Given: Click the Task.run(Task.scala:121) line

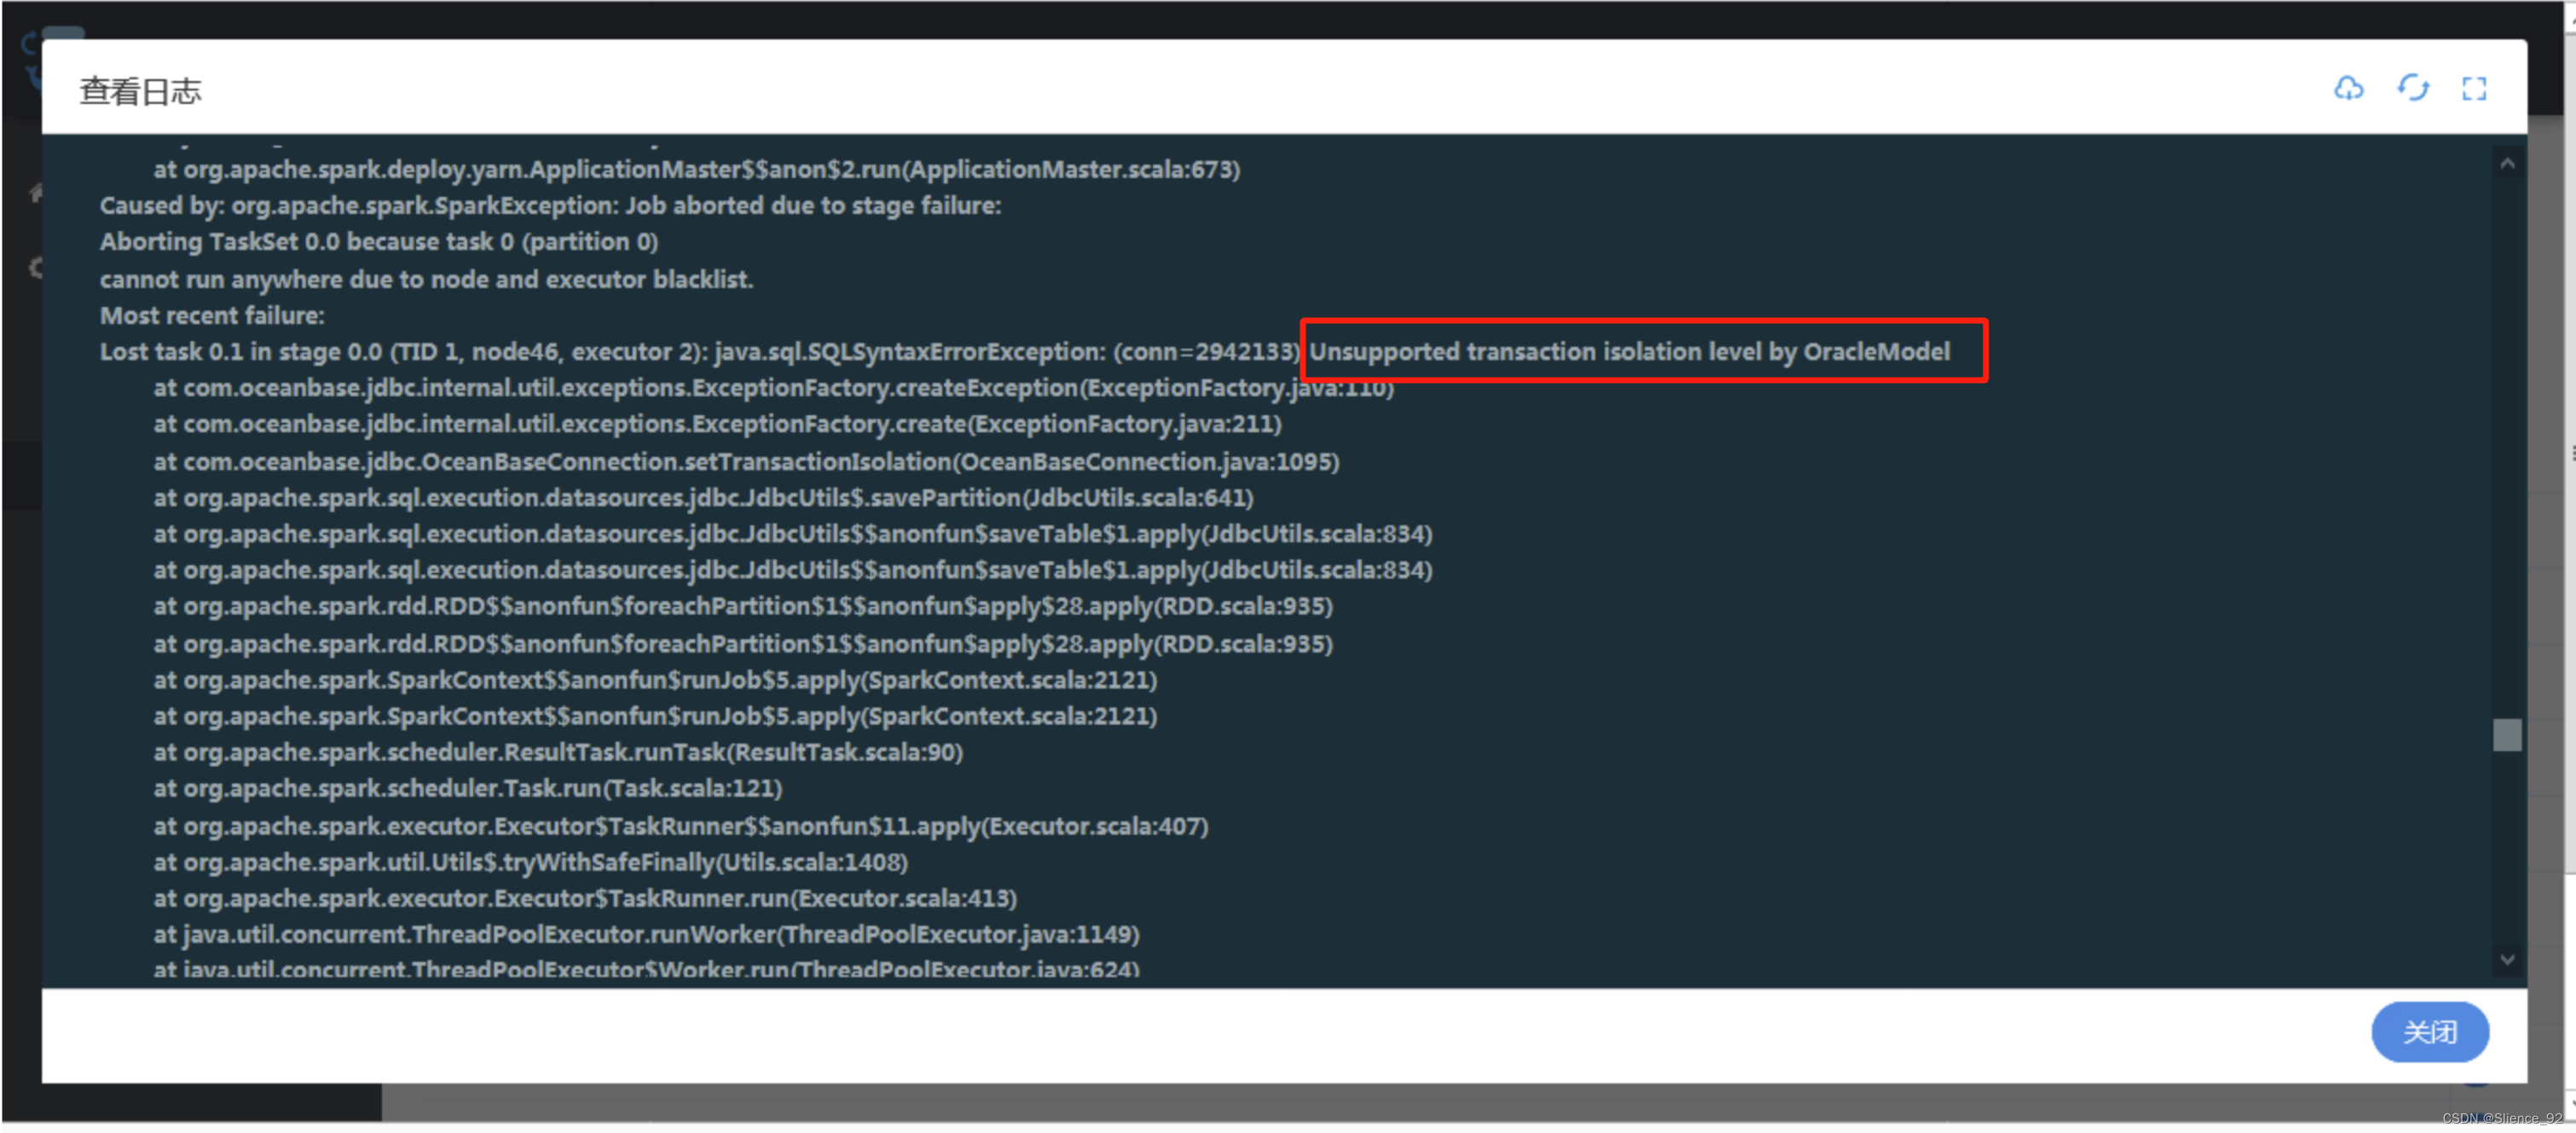Looking at the screenshot, I should 467,789.
